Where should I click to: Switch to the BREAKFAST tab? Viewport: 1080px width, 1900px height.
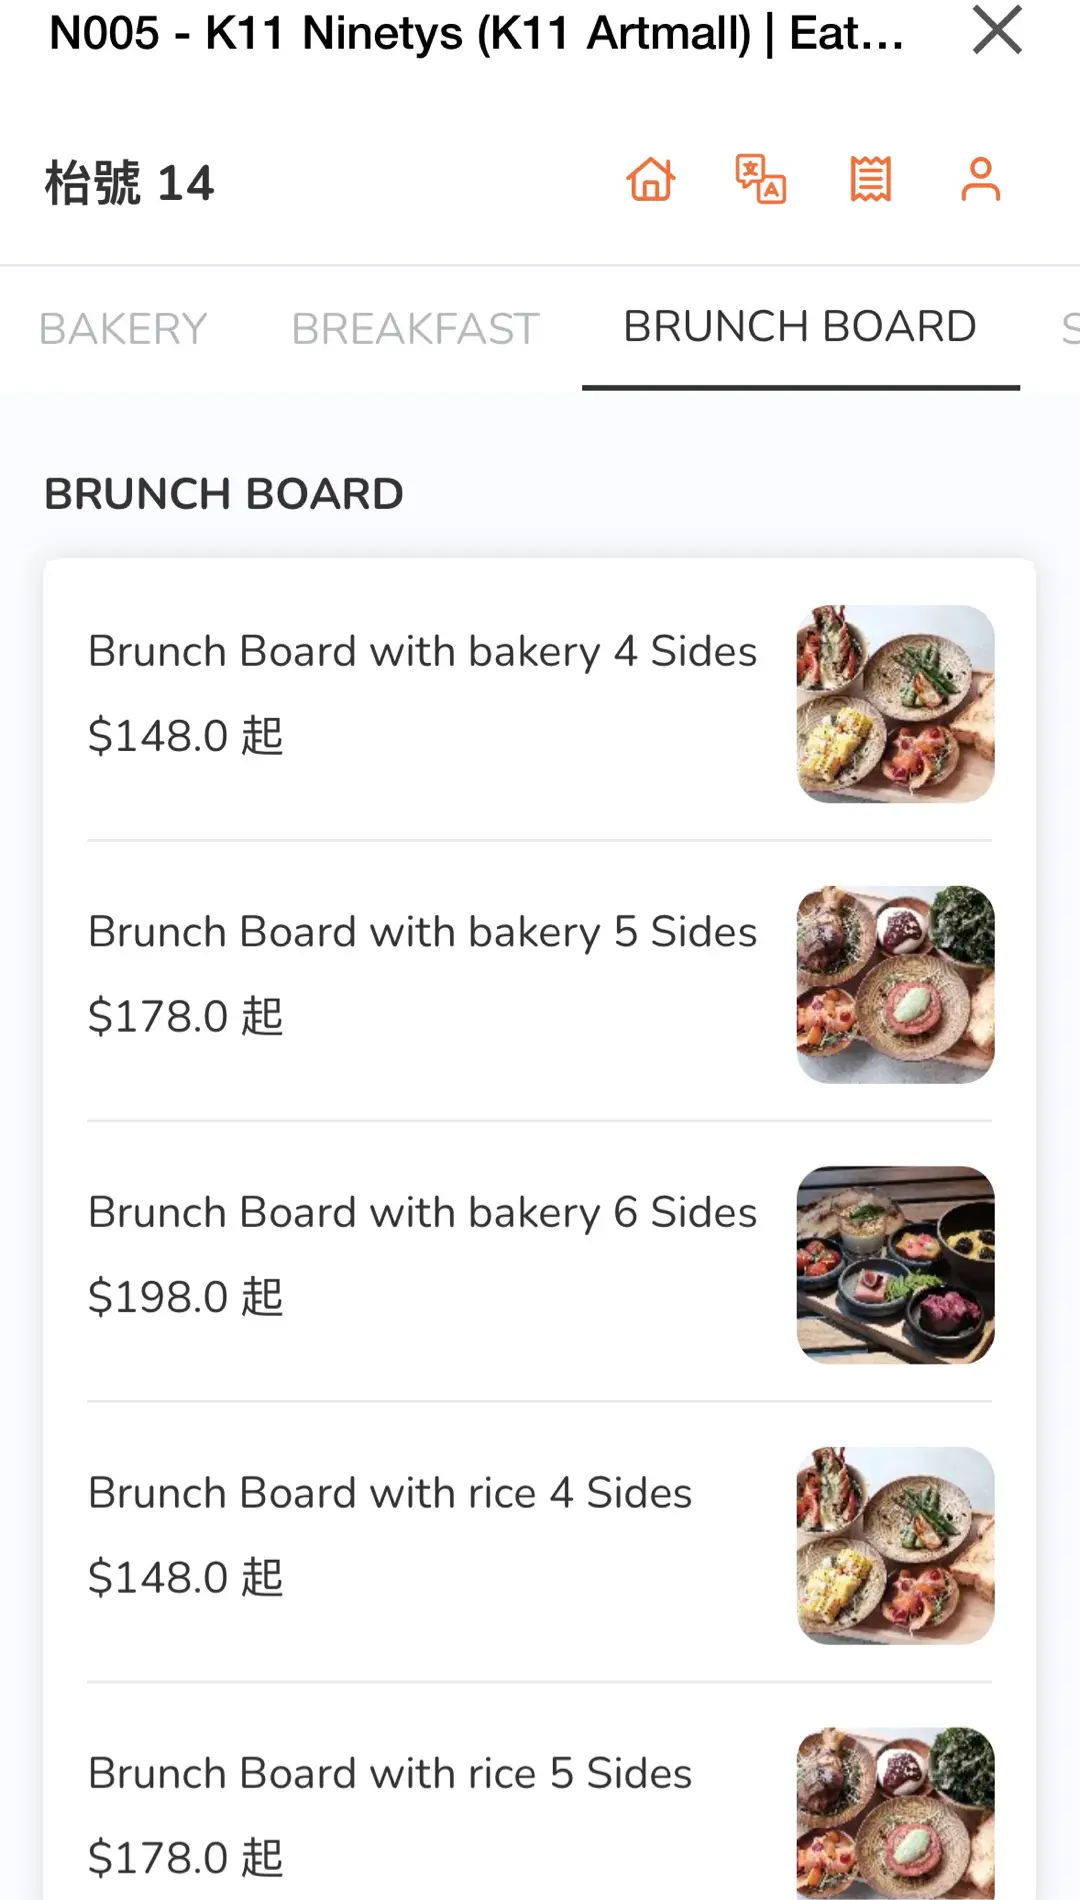(415, 329)
